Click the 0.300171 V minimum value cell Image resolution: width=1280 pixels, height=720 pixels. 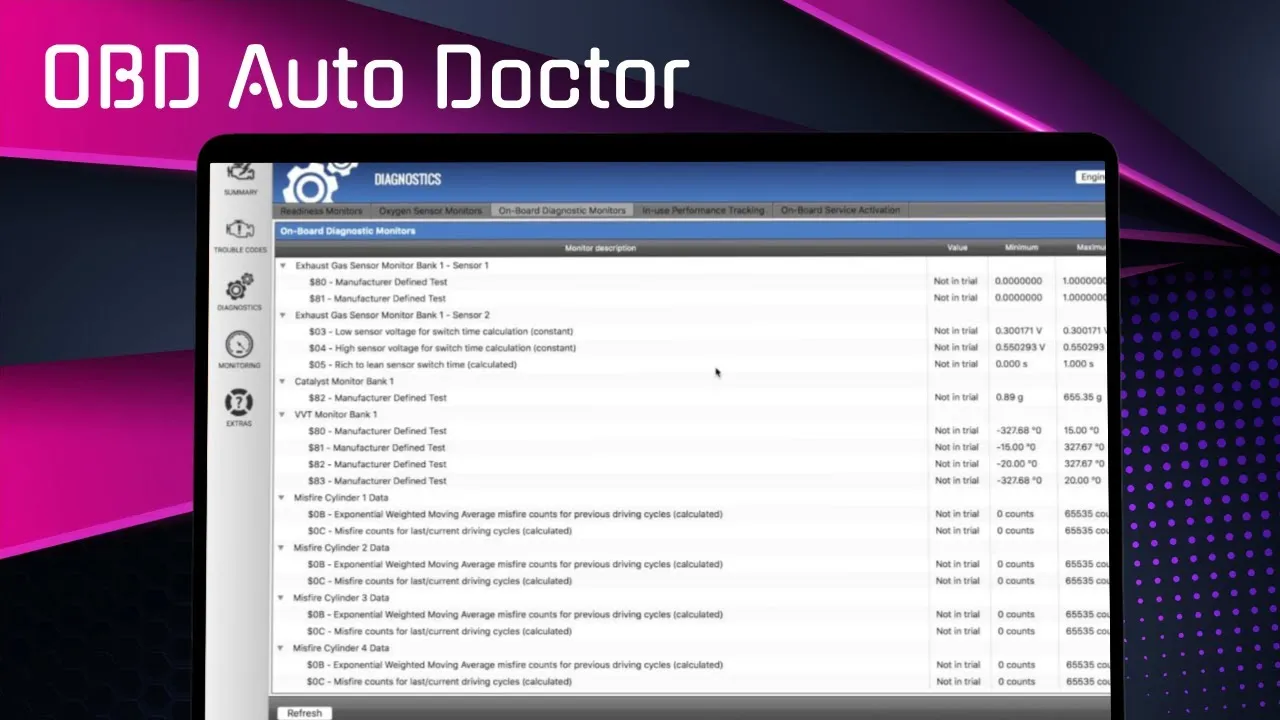click(1020, 331)
